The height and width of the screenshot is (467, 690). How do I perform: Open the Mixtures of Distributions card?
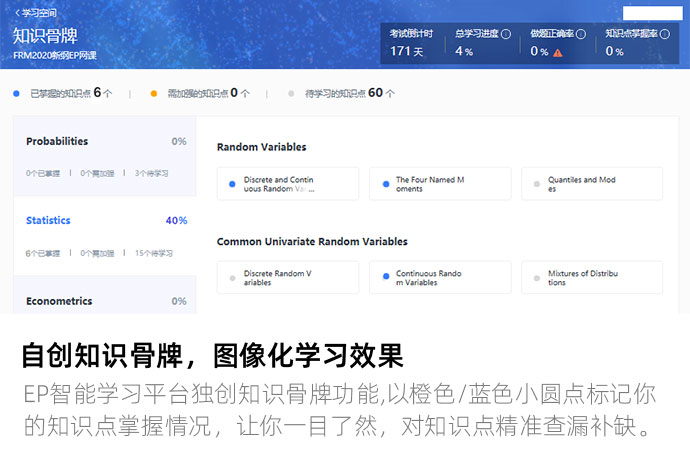592,277
